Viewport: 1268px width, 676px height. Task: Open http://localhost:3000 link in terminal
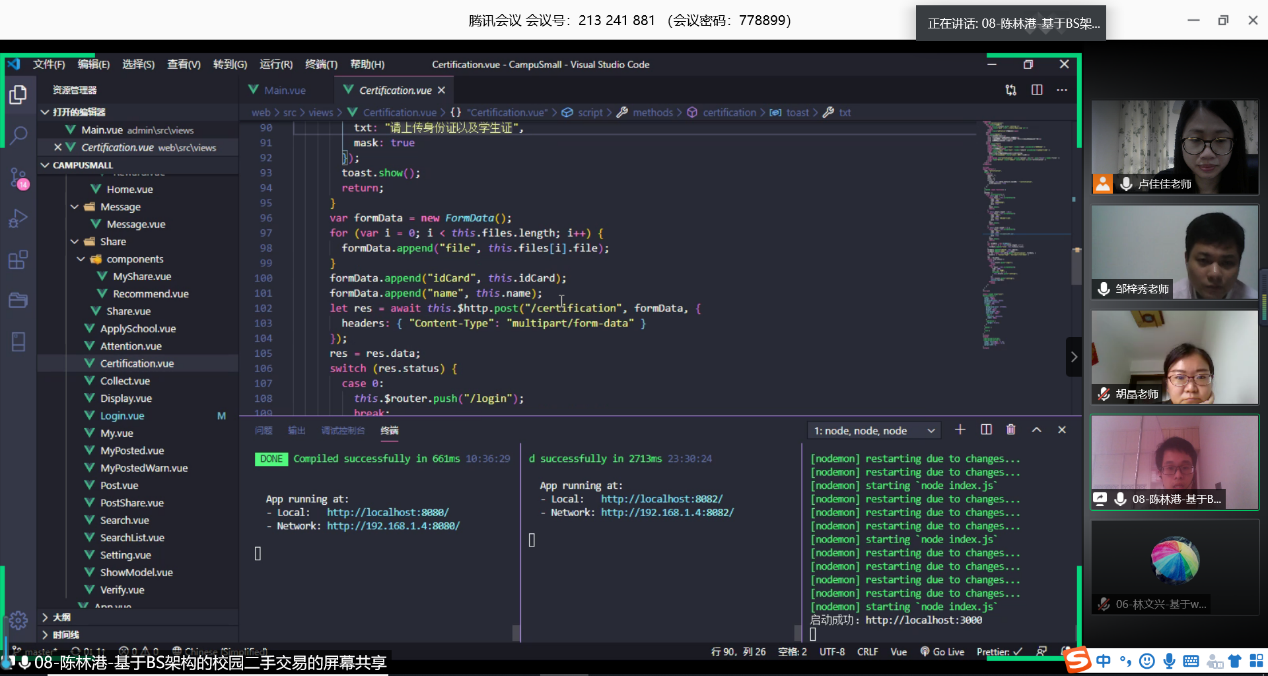coord(924,620)
